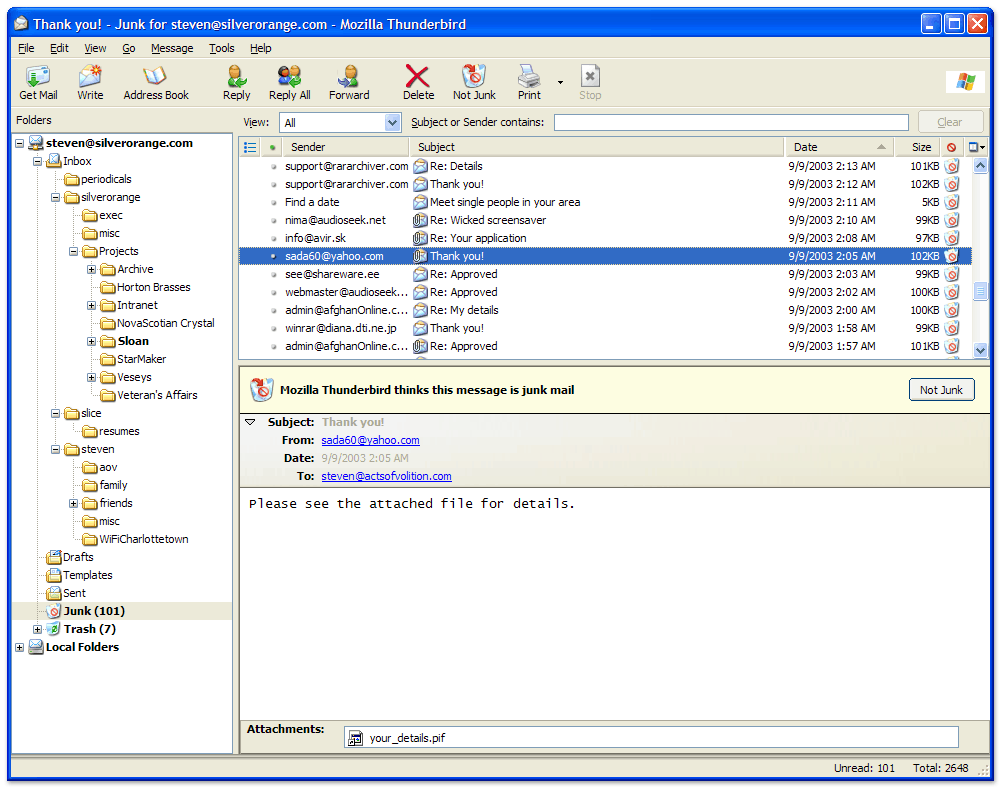
Task: Open the File menu
Action: pos(26,48)
